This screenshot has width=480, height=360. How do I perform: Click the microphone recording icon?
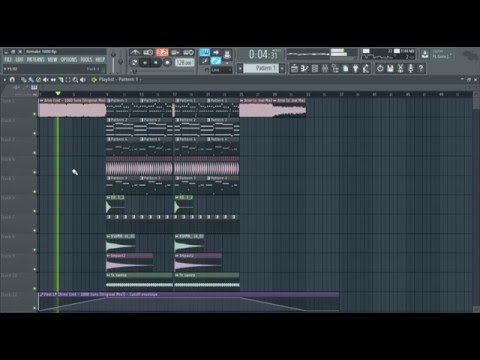click(411, 69)
